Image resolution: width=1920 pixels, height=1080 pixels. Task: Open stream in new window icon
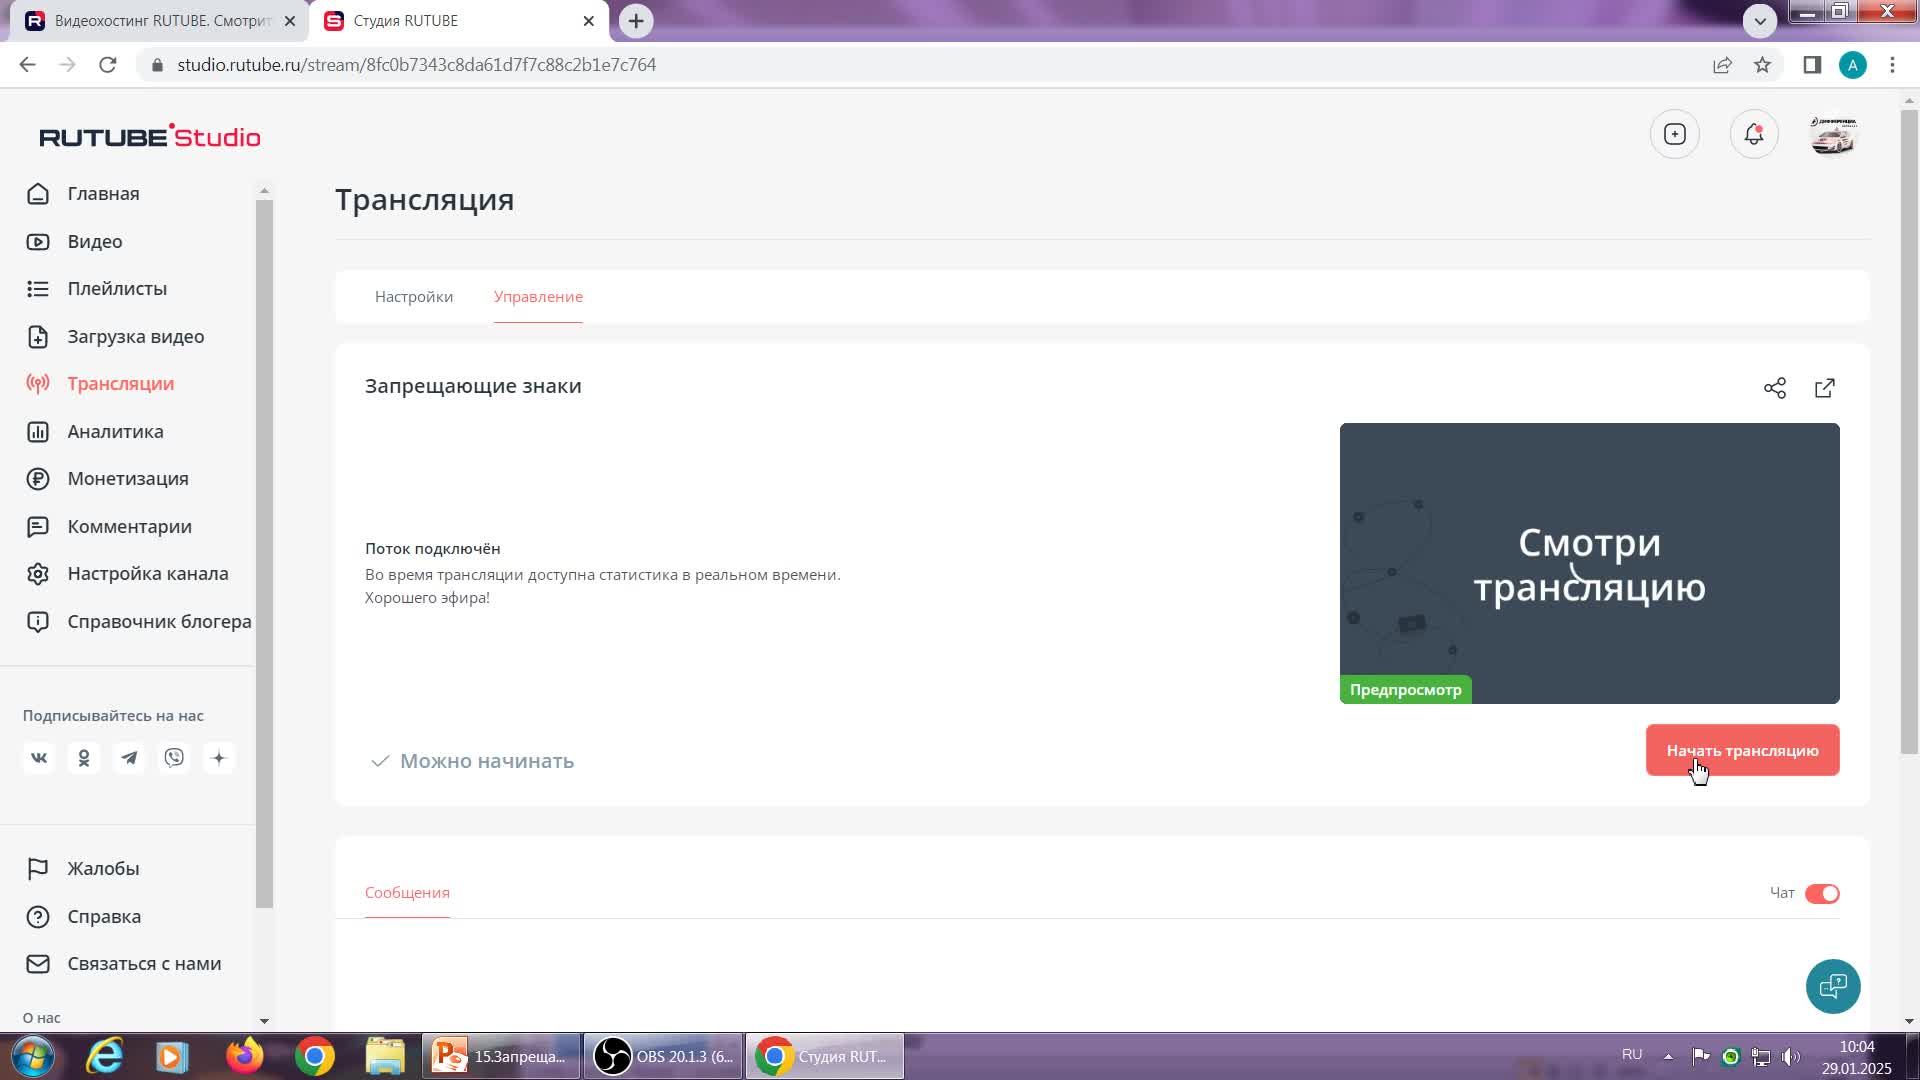[1825, 388]
